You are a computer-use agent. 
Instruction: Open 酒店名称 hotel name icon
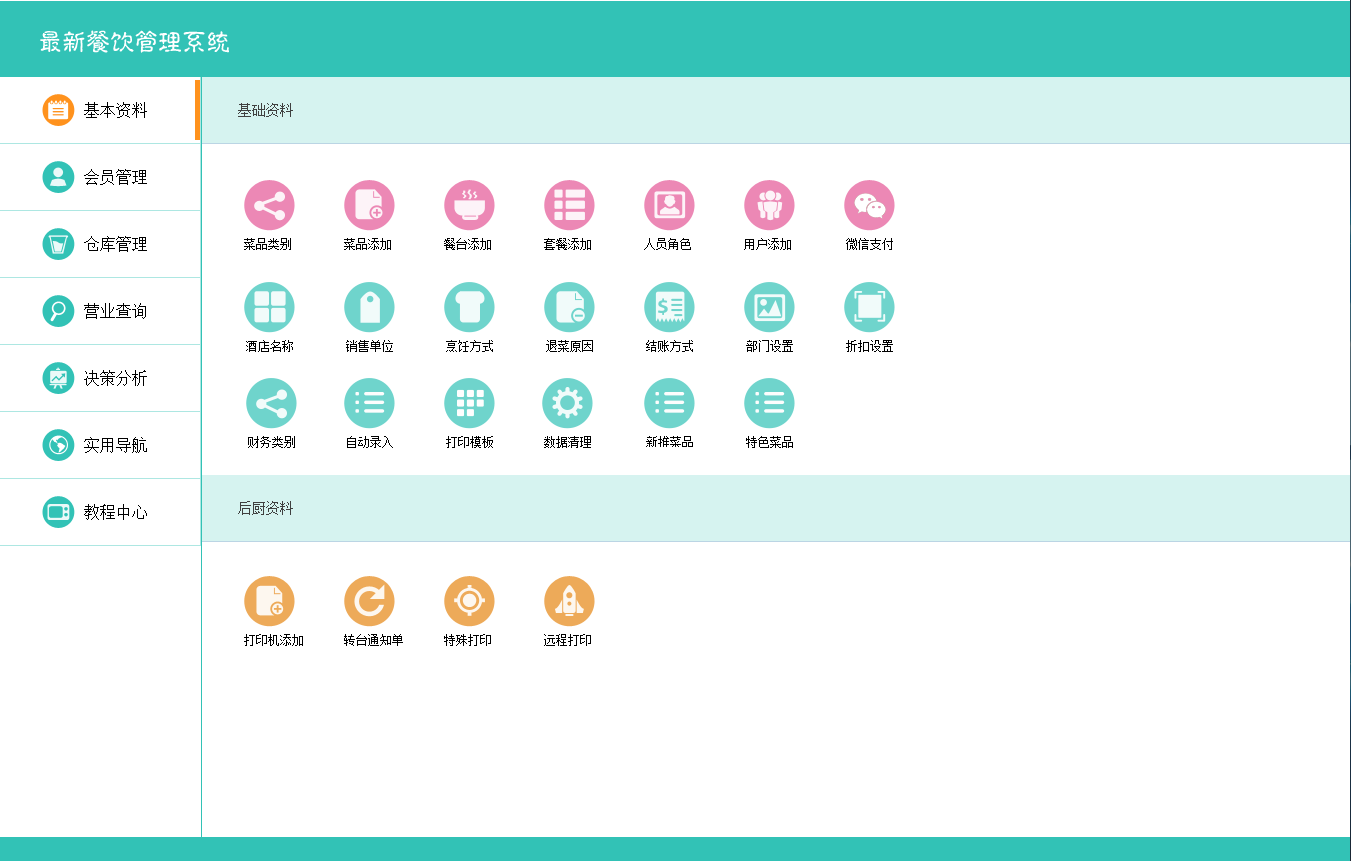(269, 307)
